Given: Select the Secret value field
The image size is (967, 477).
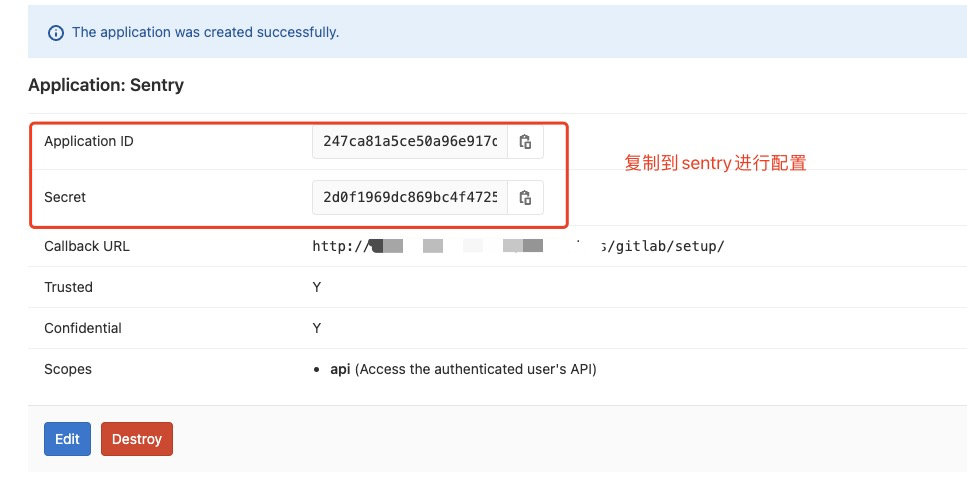Looking at the screenshot, I should 410,197.
